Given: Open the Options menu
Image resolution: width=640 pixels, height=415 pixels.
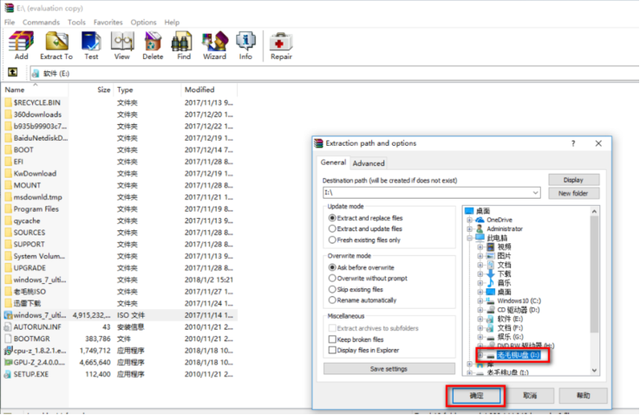Looking at the screenshot, I should coord(143,22).
